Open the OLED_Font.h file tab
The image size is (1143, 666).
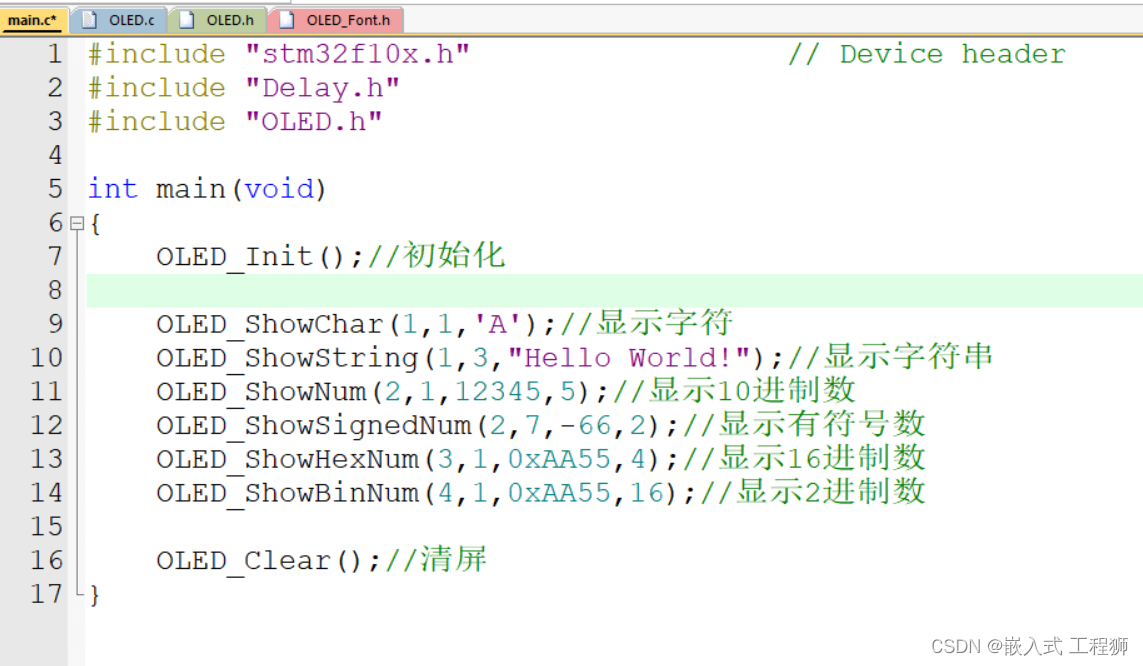335,20
